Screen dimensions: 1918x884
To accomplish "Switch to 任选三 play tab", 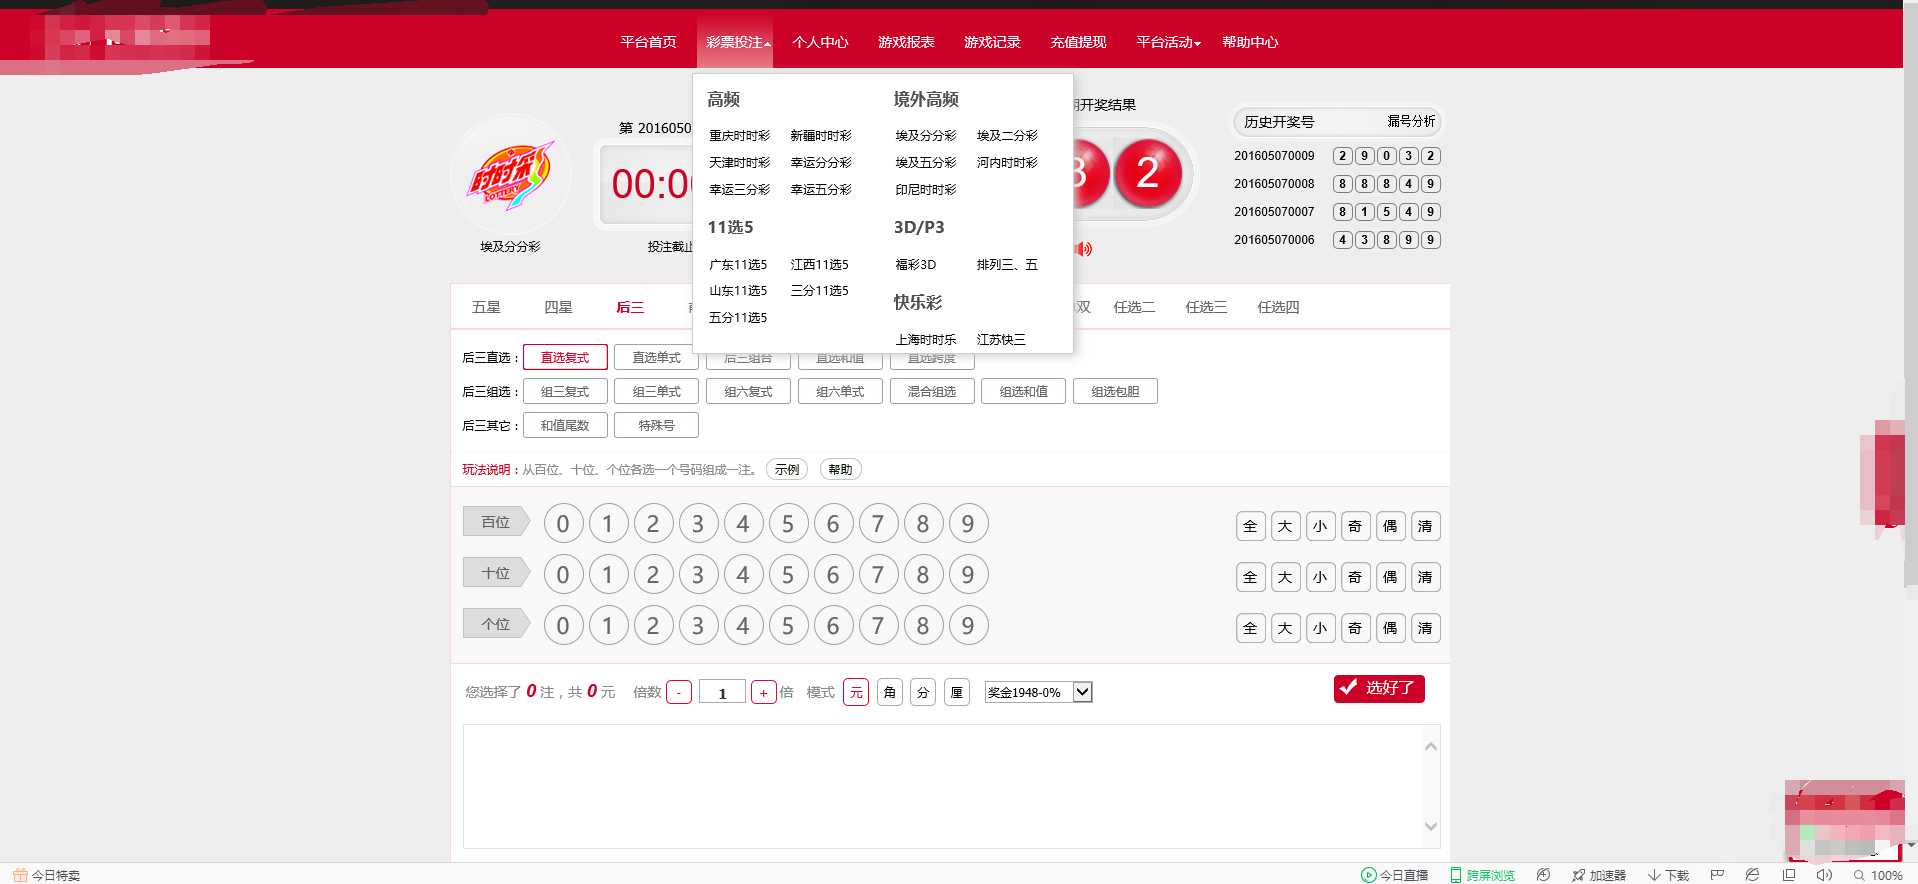I will coord(1206,307).
